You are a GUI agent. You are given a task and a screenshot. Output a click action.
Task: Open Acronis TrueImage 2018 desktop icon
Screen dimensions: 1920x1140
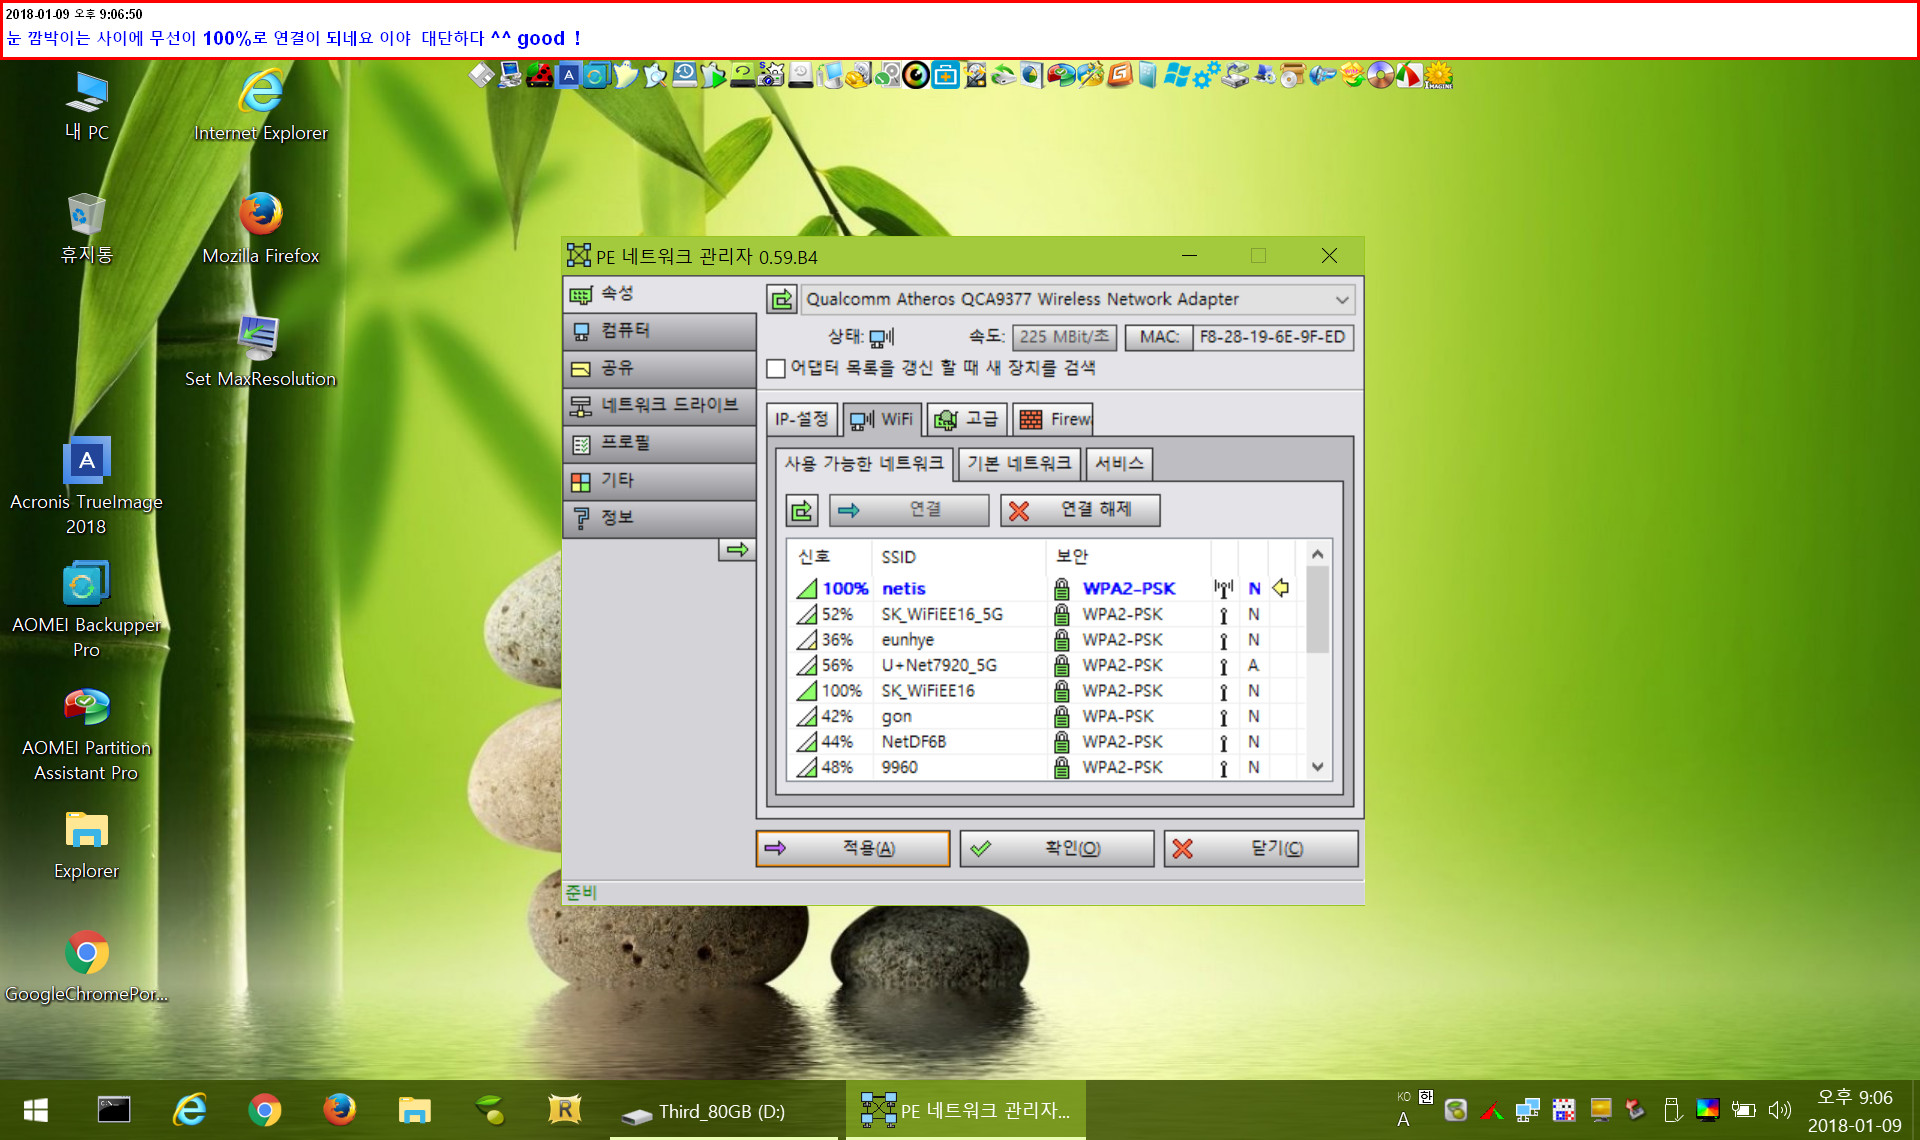[86, 487]
